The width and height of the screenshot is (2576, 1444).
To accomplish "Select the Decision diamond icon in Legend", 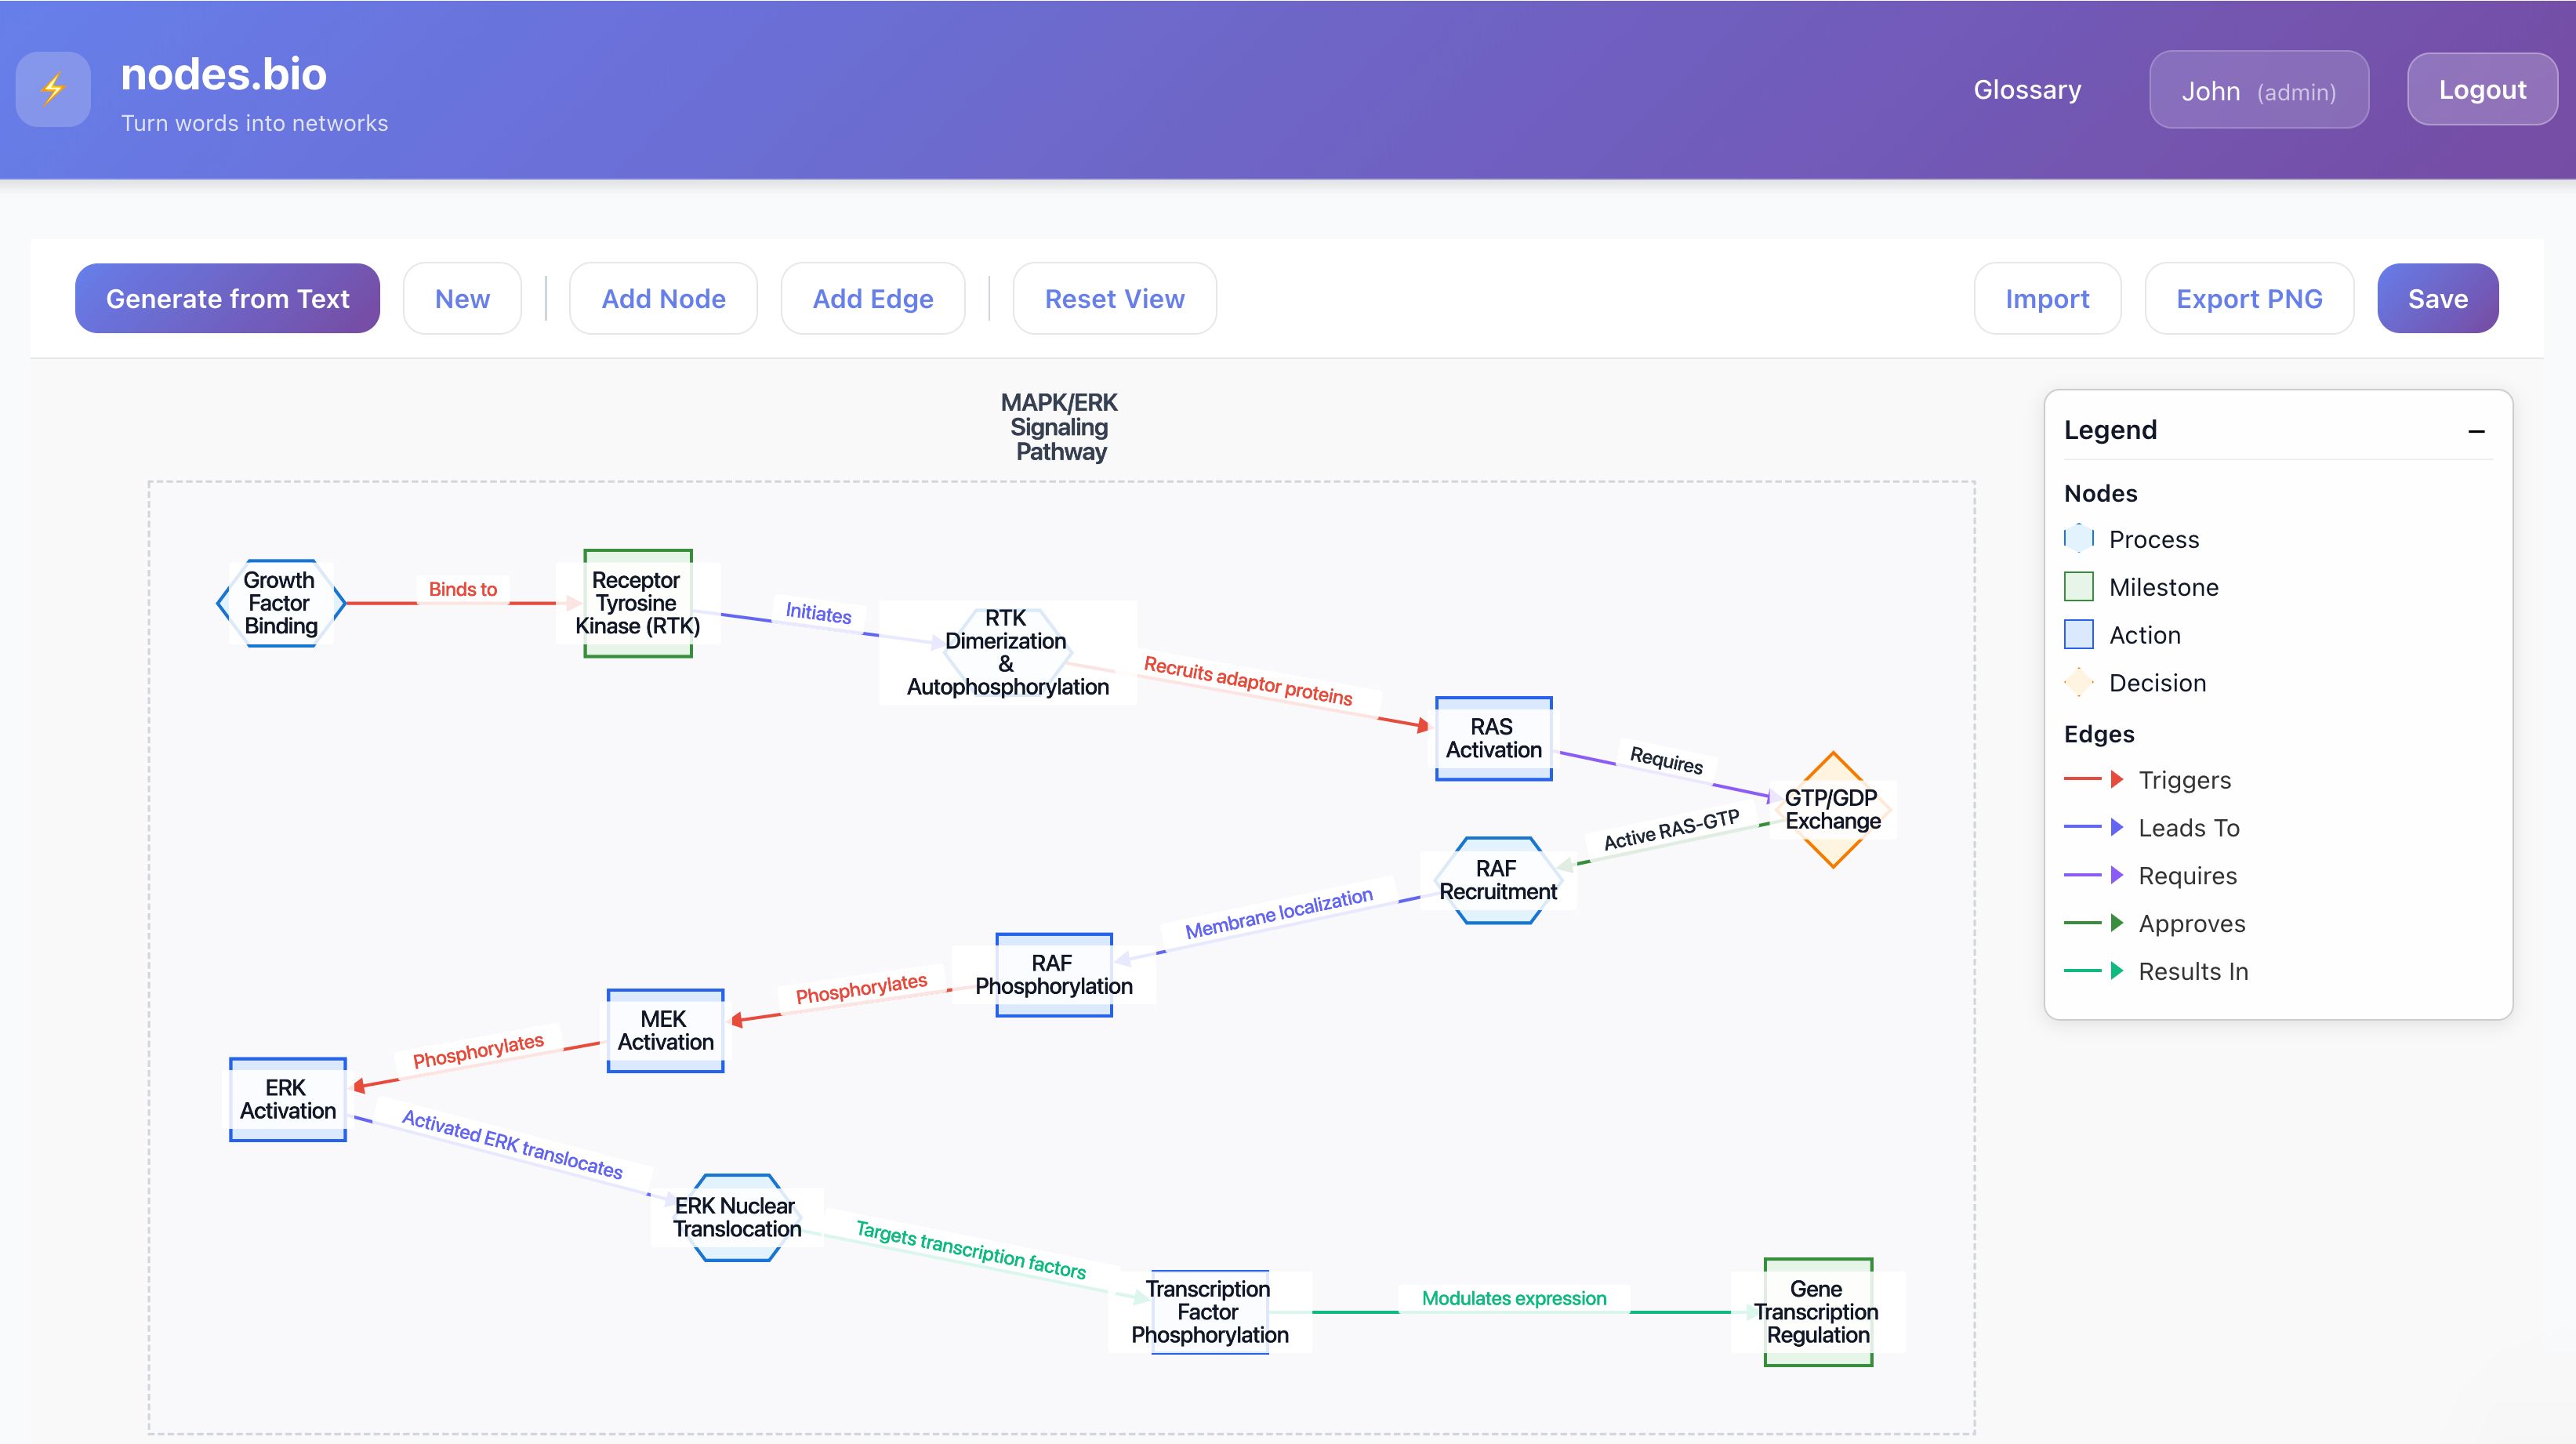I will pyautogui.click(x=2080, y=682).
